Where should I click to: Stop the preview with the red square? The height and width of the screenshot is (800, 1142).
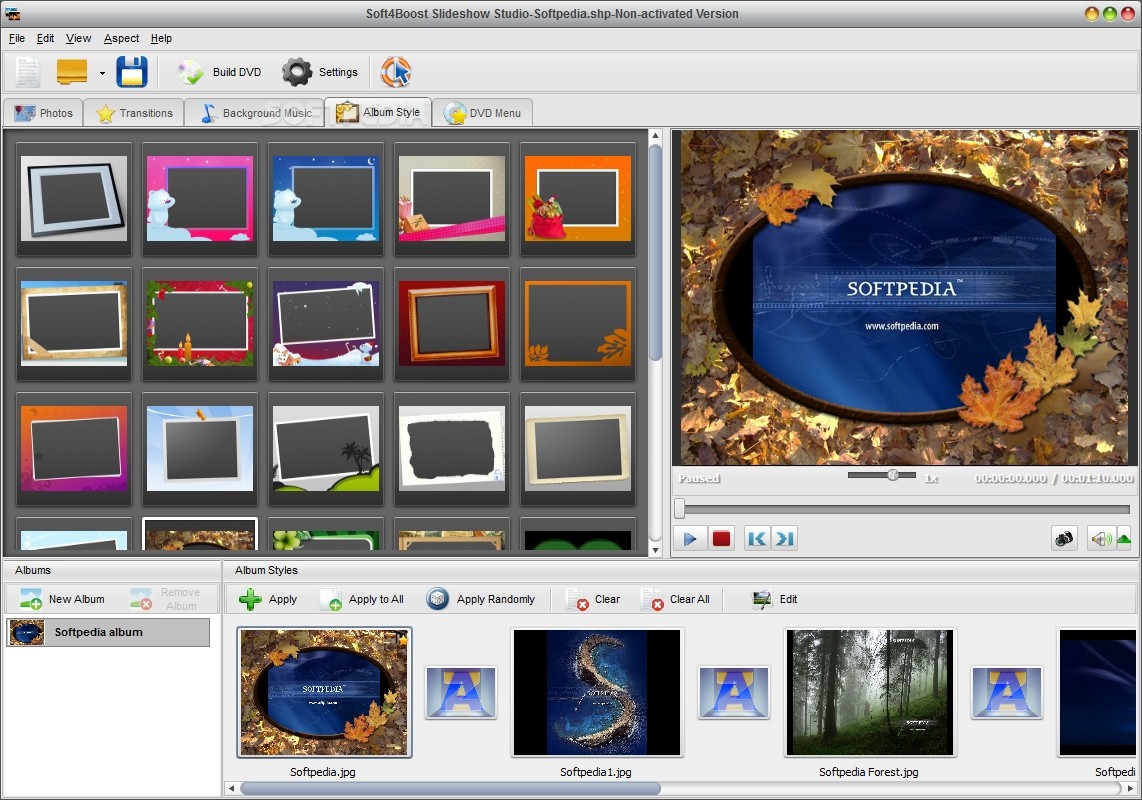pos(721,538)
